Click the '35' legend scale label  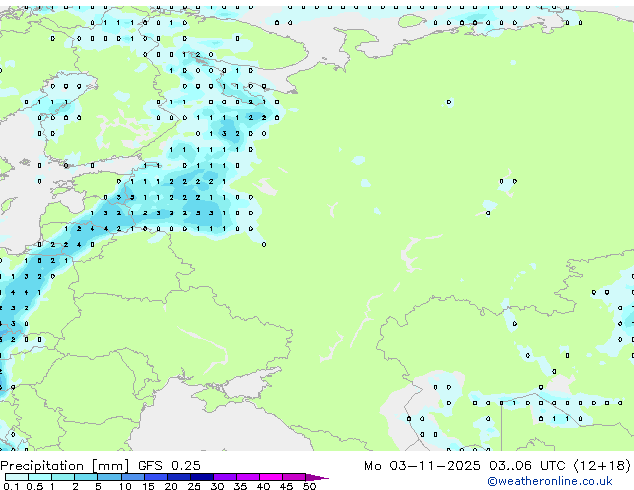[240, 486]
